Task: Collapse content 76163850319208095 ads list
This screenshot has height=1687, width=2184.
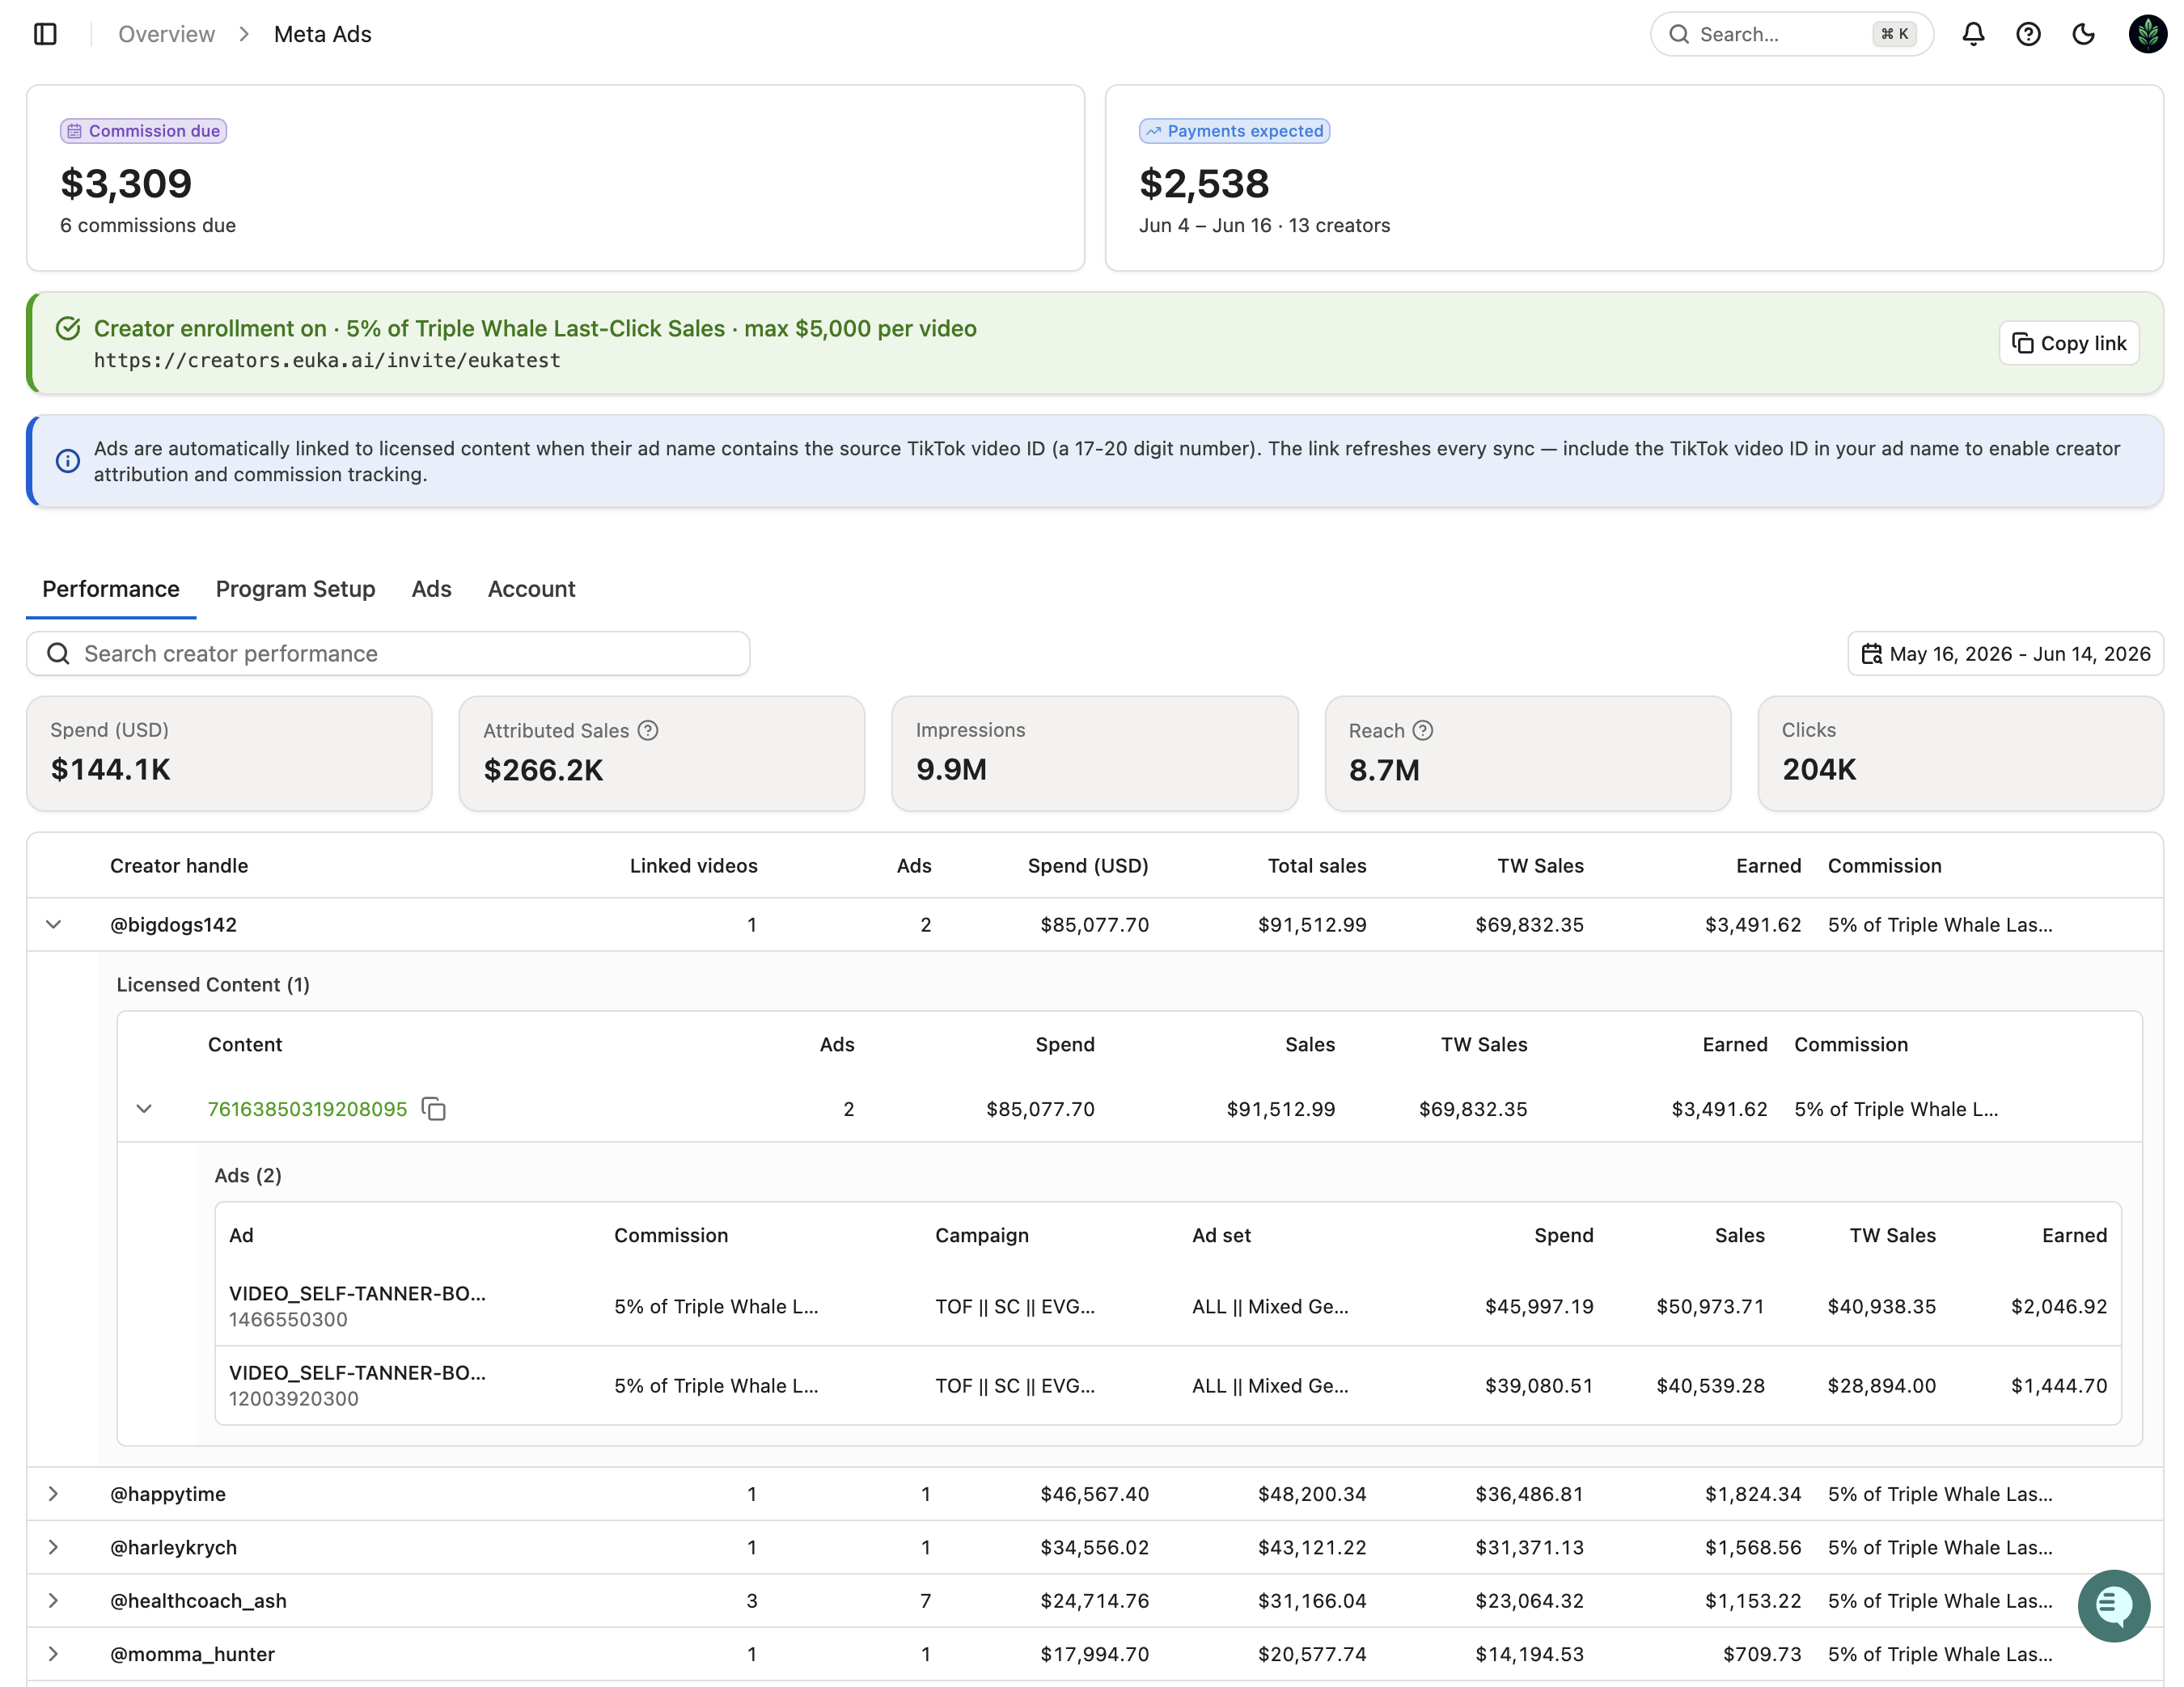Action: coord(144,1108)
